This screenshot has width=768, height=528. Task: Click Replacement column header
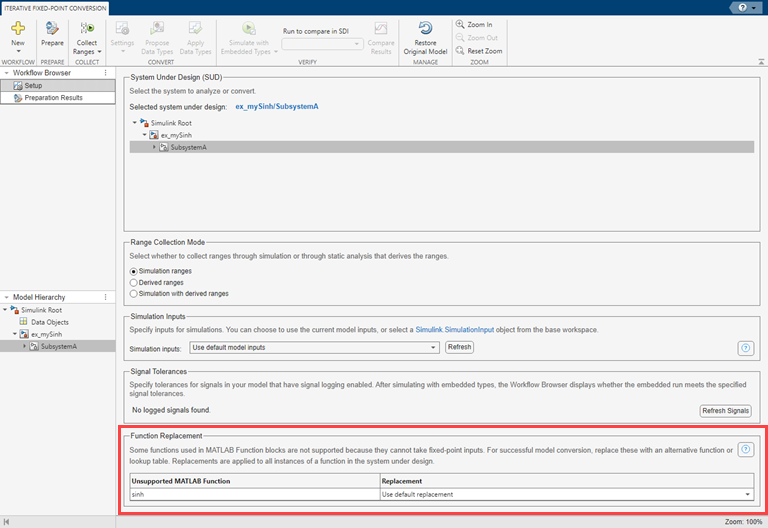point(567,481)
